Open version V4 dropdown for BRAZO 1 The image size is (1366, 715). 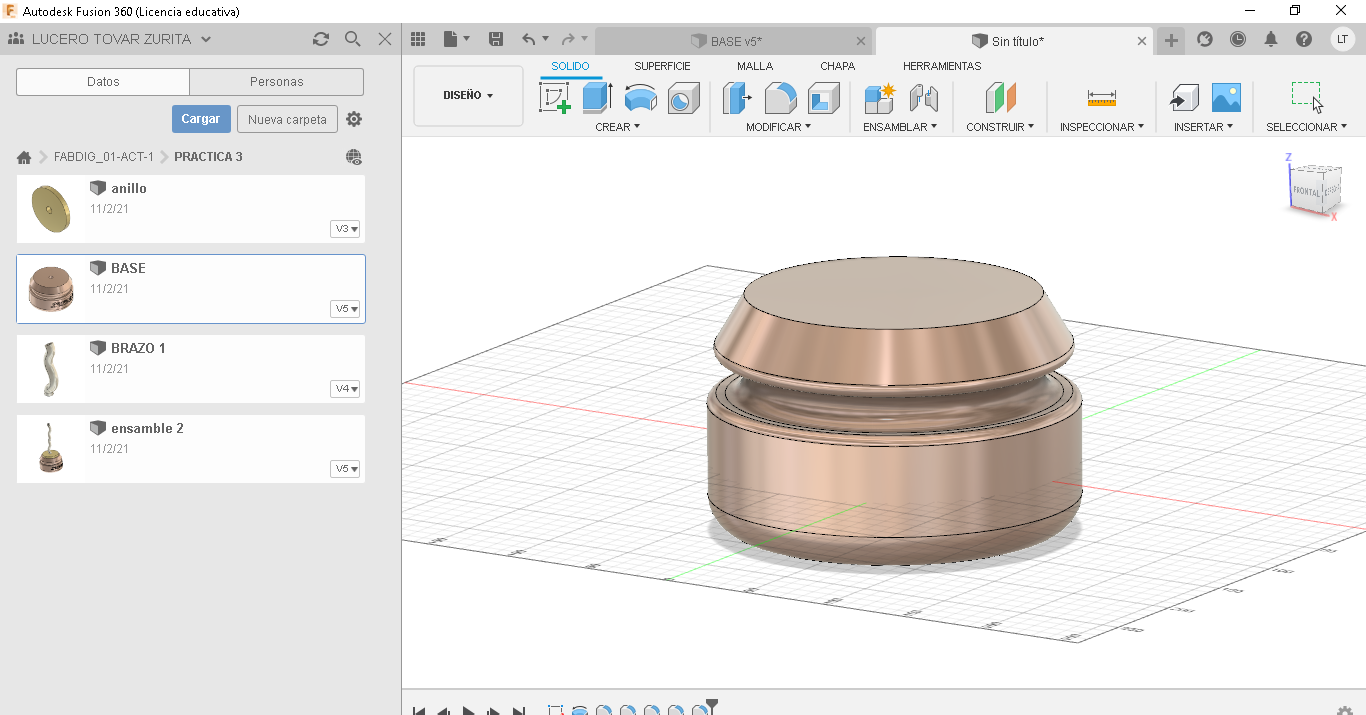coord(345,389)
